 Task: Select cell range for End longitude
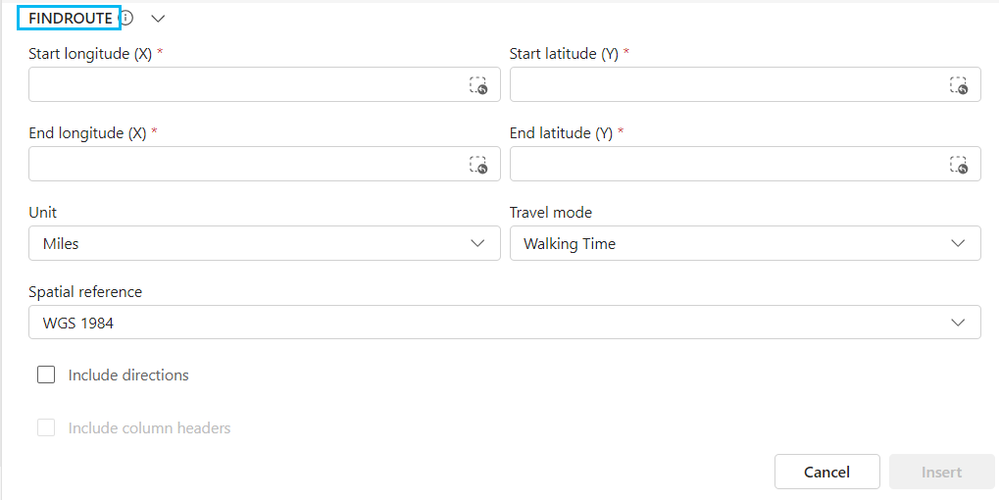point(478,164)
